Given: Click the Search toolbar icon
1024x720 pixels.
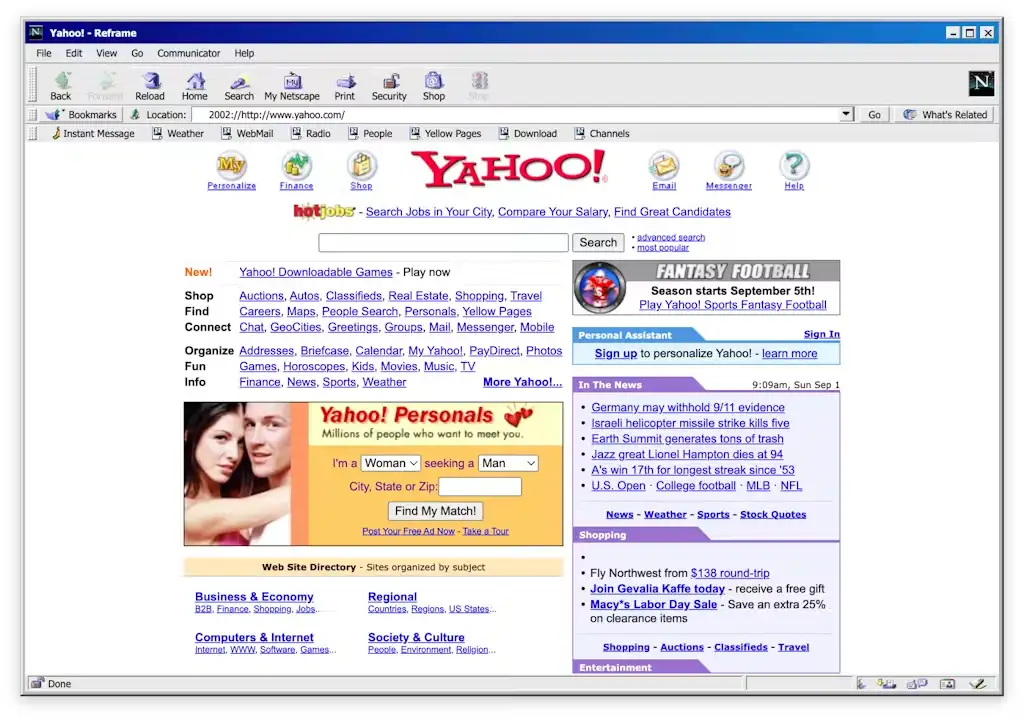Looking at the screenshot, I should tap(239, 86).
